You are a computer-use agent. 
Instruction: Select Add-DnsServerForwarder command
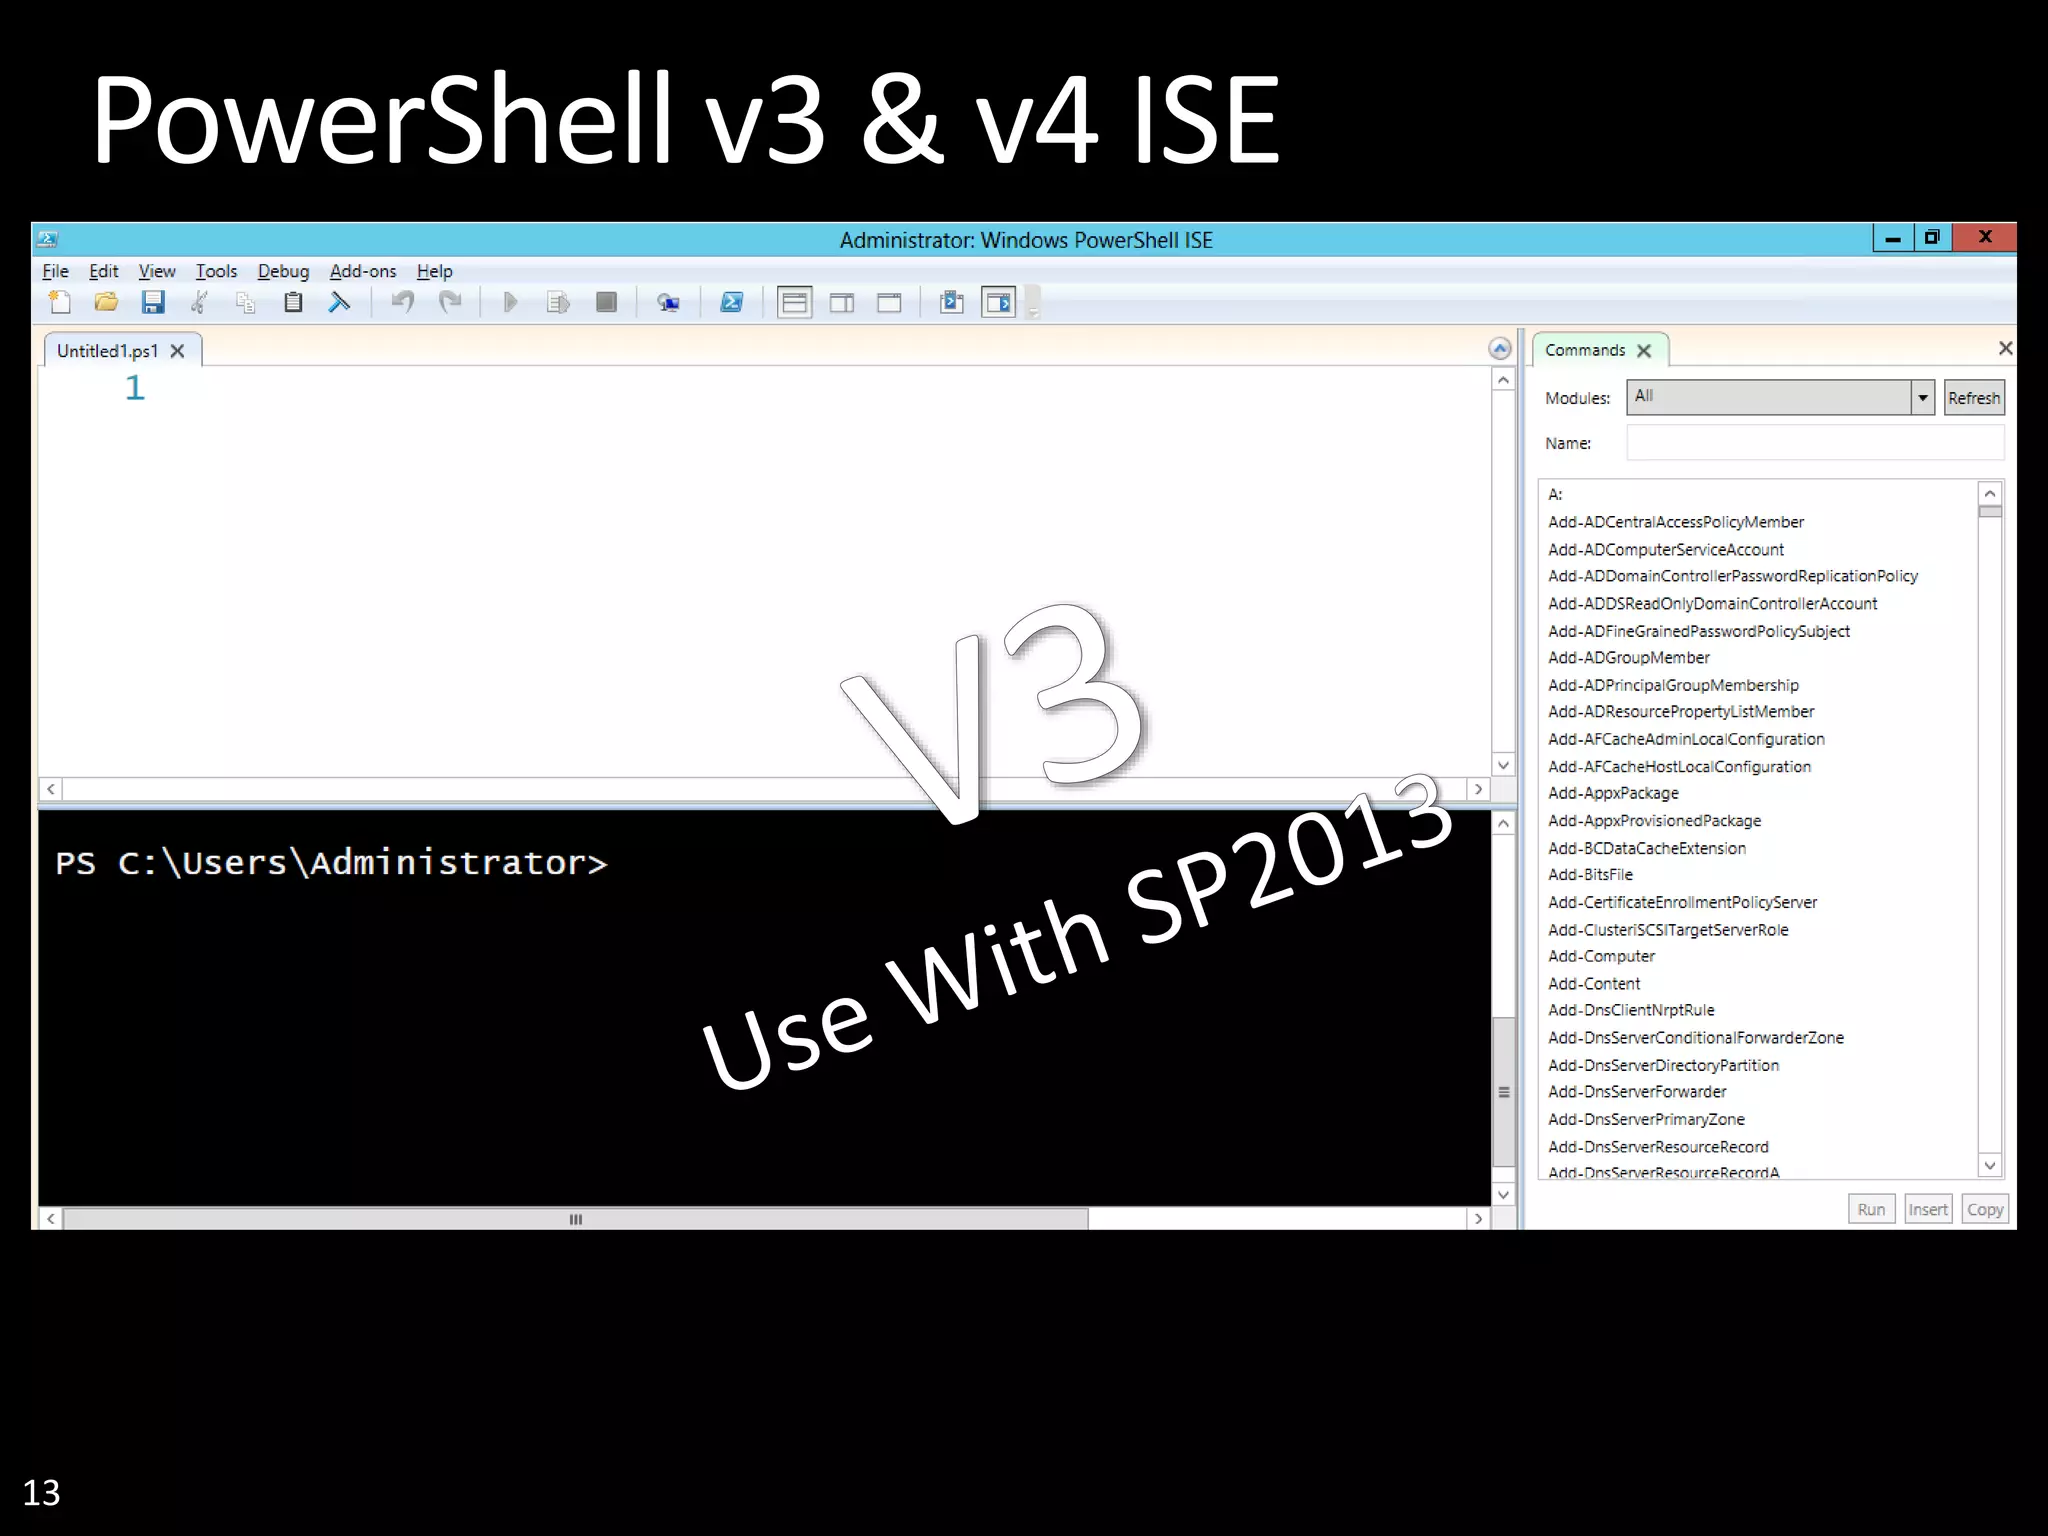tap(1637, 1092)
